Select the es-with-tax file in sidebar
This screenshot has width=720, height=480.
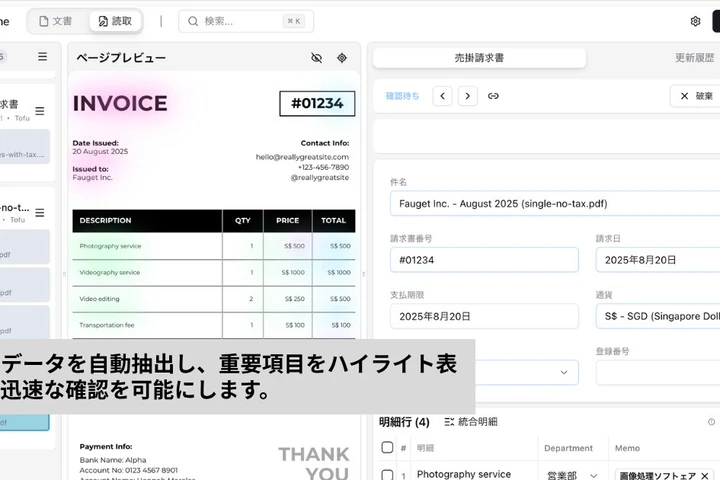point(24,147)
